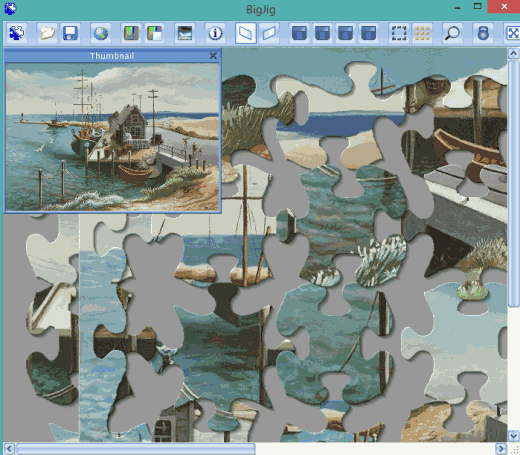This screenshot has width=520, height=455.
Task: Click the vertical scrollbar down arrow
Action: click(513, 435)
